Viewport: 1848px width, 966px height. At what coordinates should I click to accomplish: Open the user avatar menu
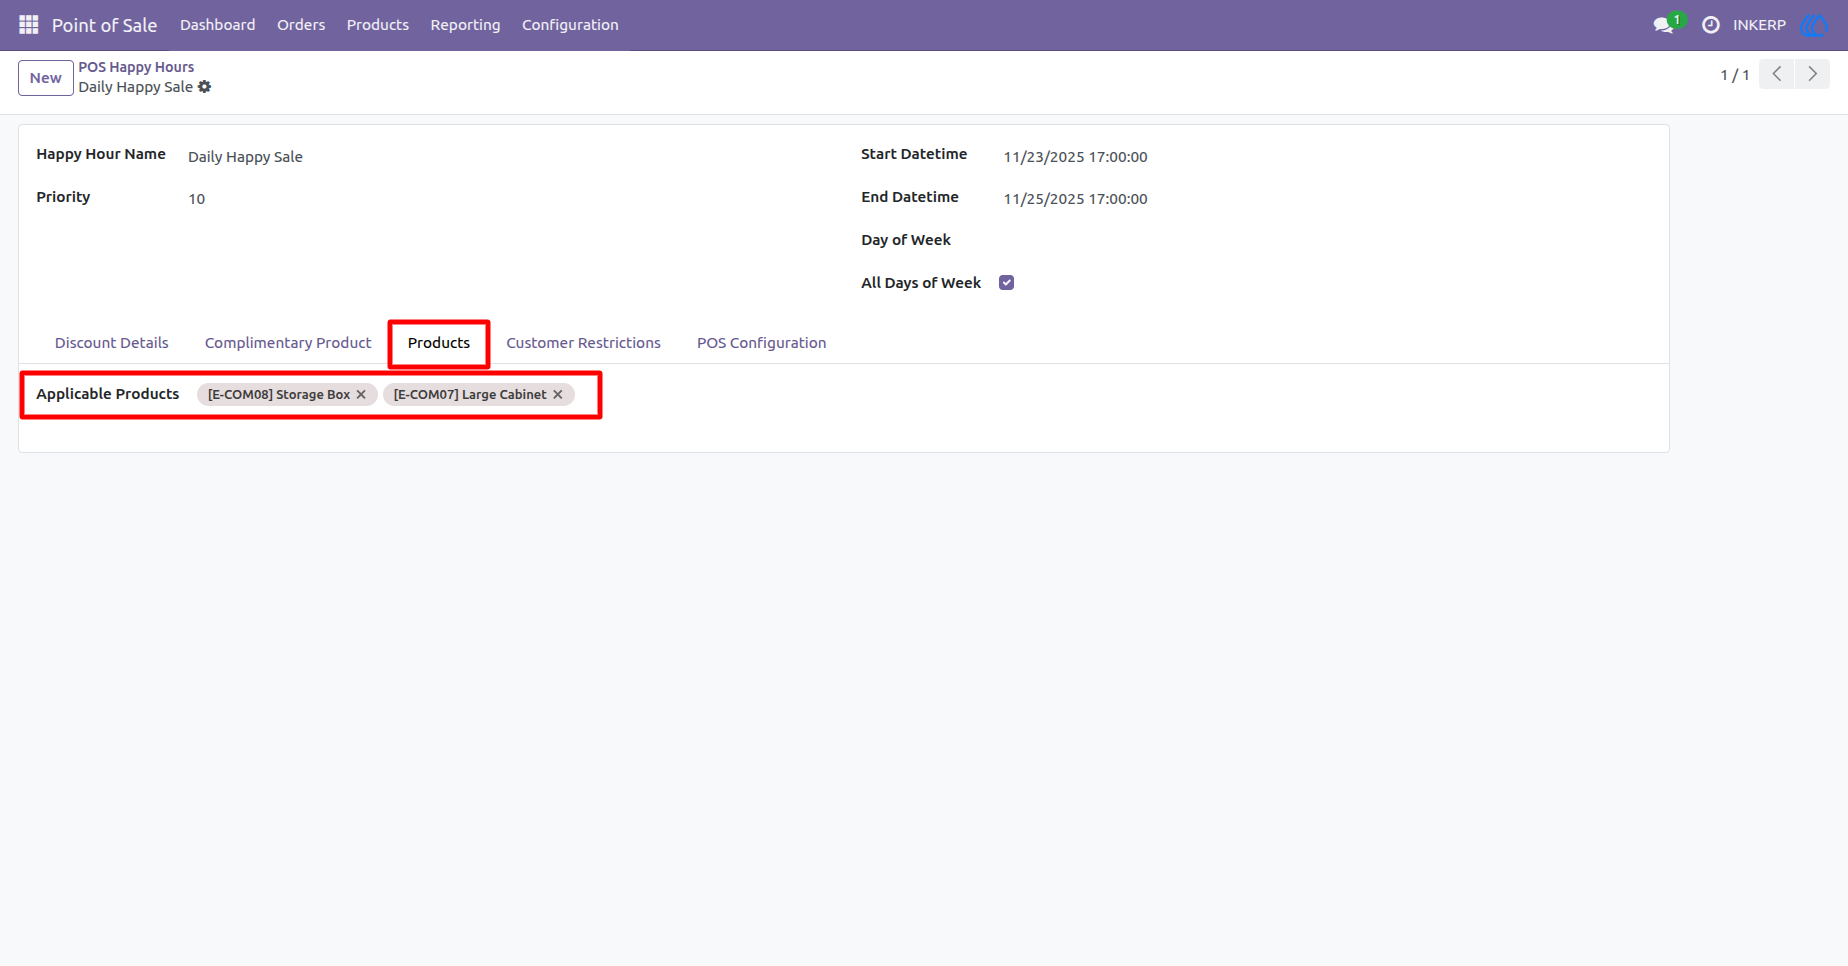coord(1814,25)
